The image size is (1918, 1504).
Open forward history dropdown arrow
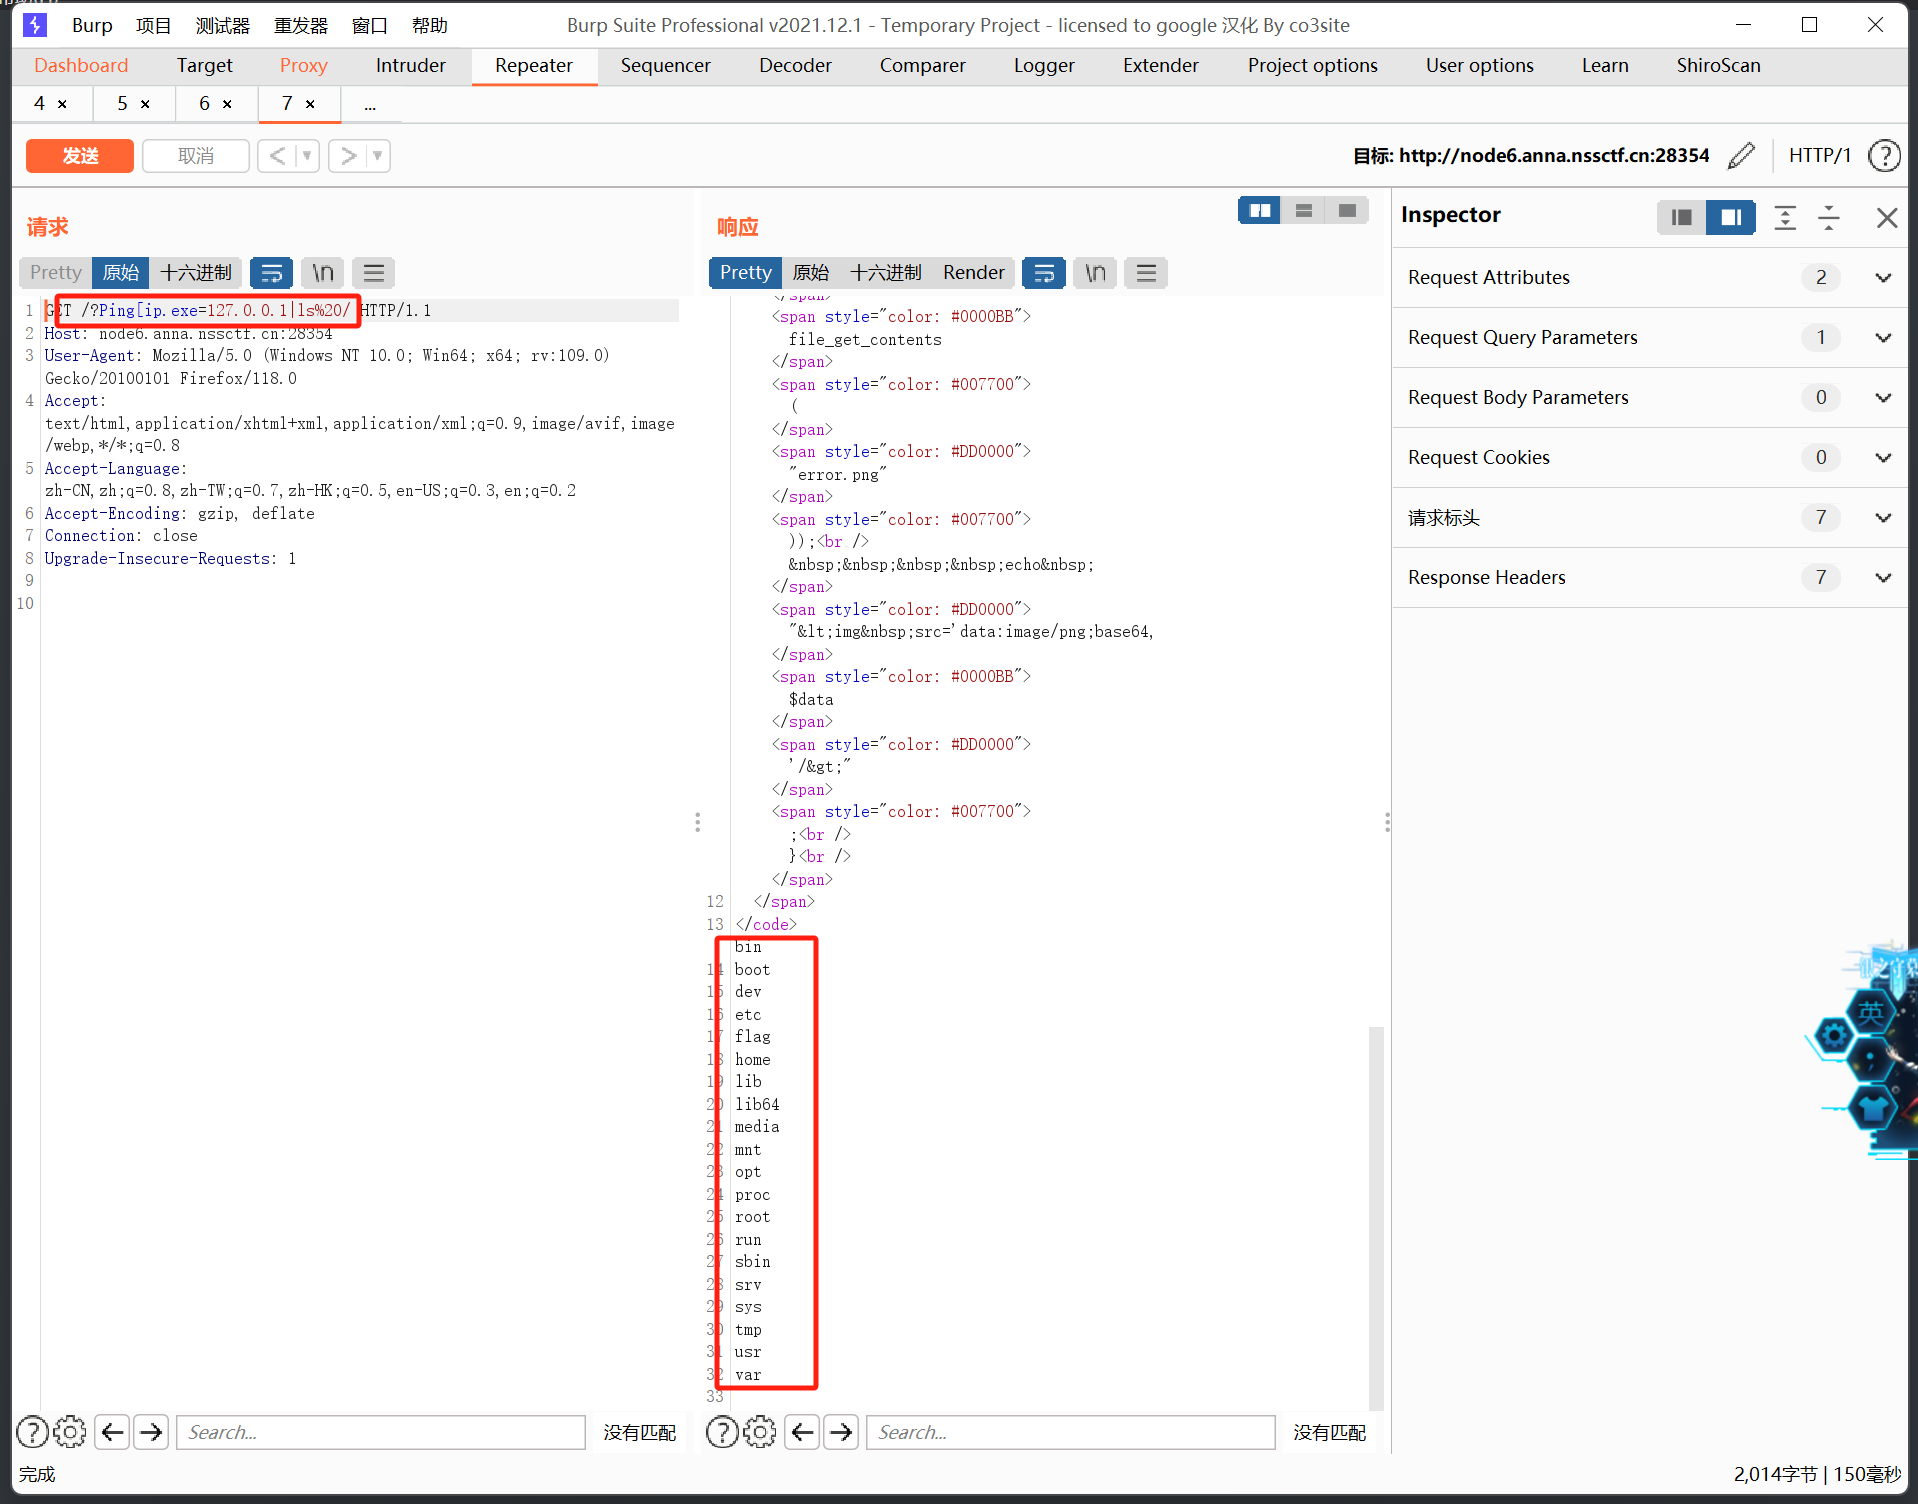click(x=378, y=155)
